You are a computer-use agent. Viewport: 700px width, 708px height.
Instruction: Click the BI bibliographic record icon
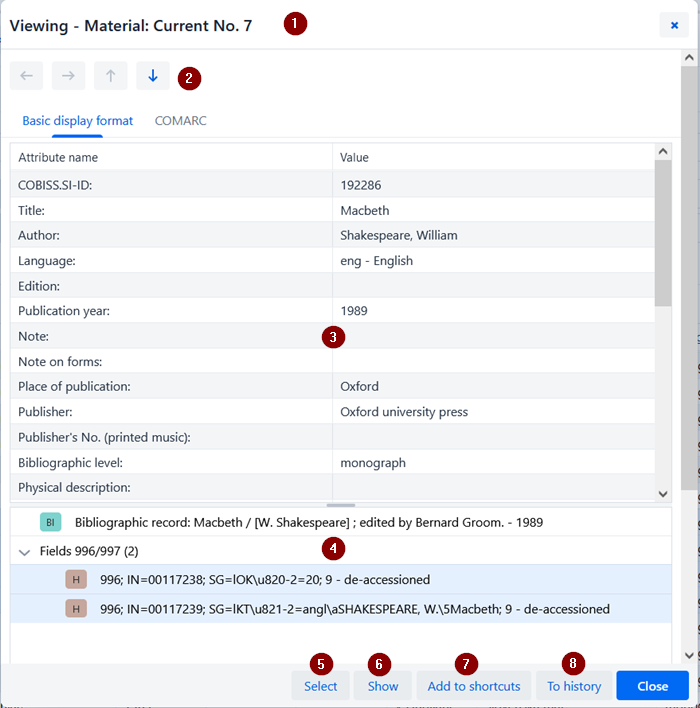tap(50, 522)
